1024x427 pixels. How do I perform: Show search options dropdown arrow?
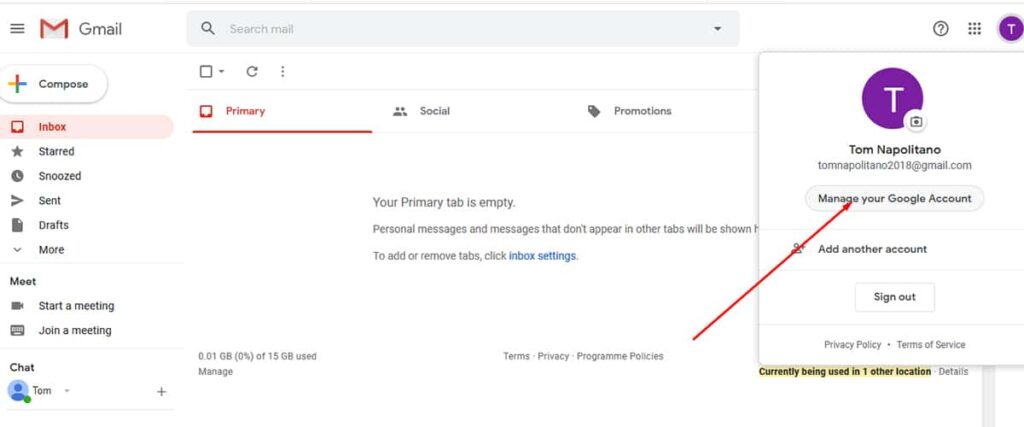[718, 29]
